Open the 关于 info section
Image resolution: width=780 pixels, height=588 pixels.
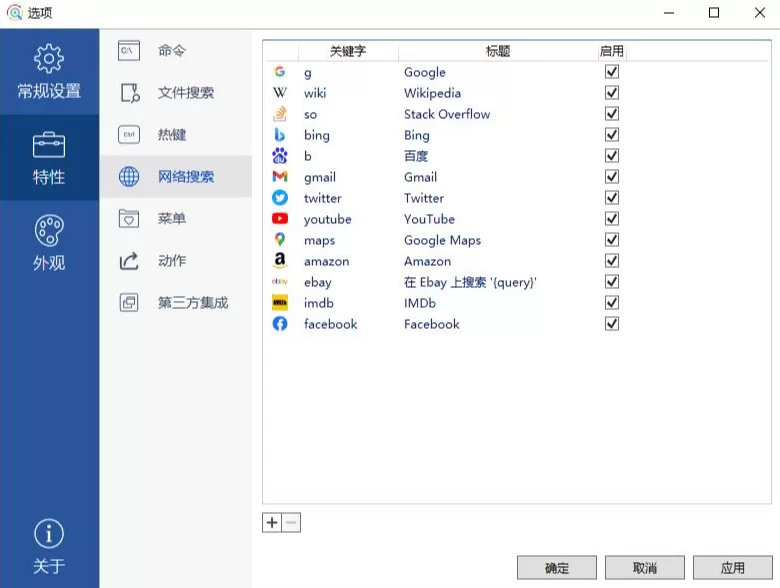(49, 546)
